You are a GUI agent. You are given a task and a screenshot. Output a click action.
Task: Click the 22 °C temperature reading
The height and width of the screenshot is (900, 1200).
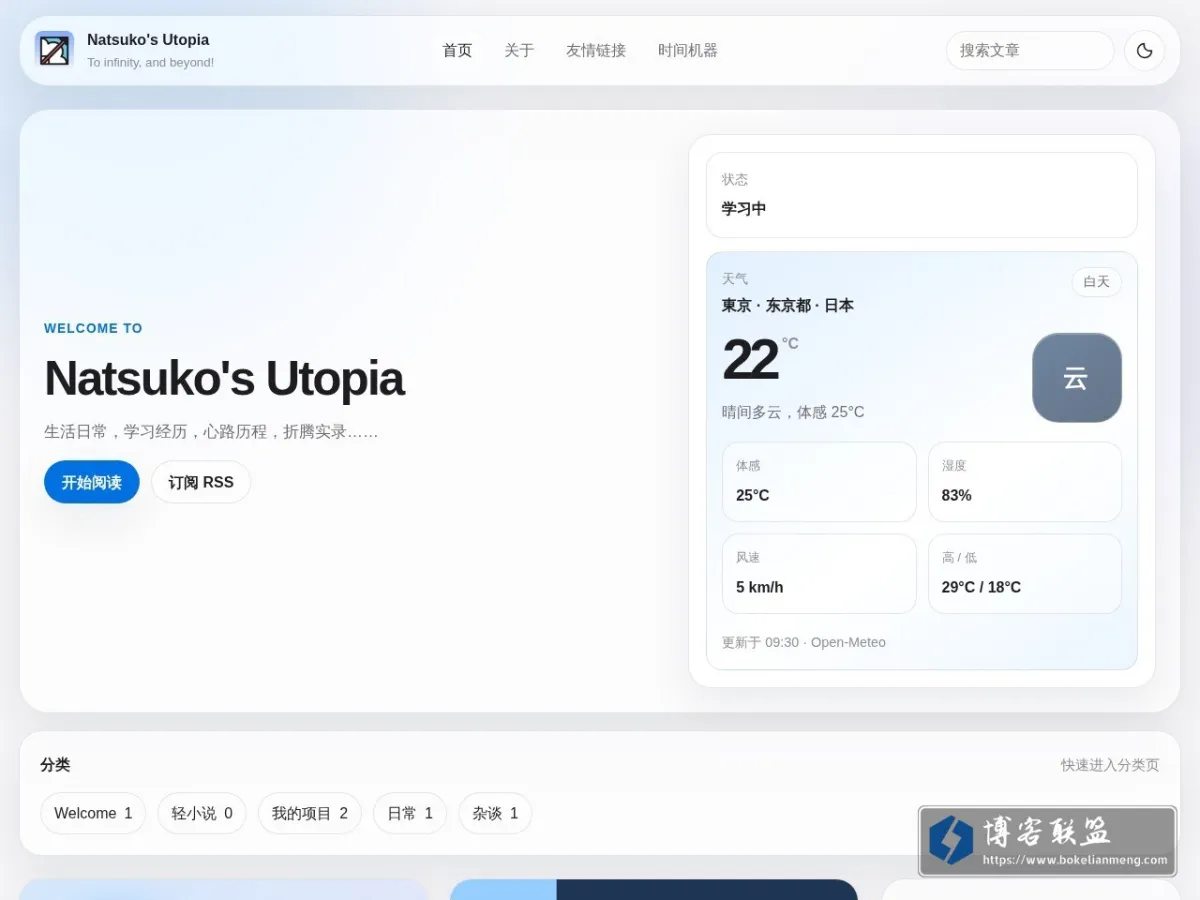(760, 360)
